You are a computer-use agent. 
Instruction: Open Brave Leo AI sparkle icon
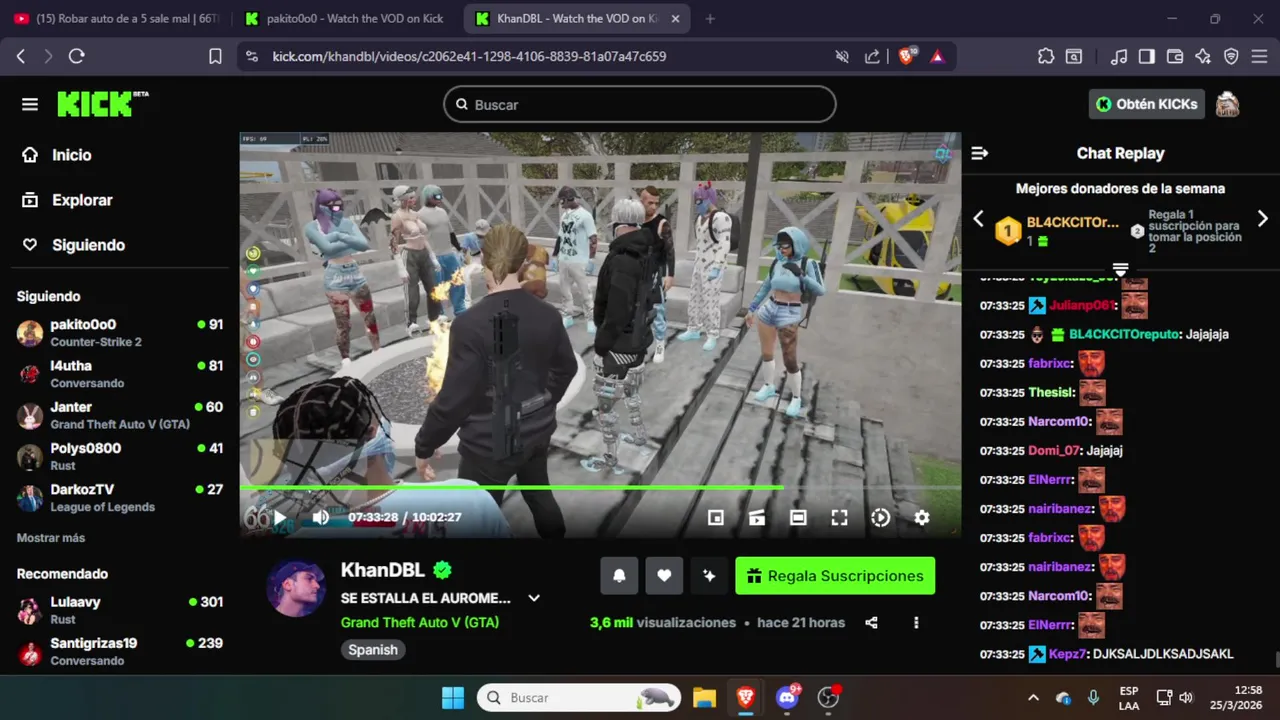(x=1203, y=57)
